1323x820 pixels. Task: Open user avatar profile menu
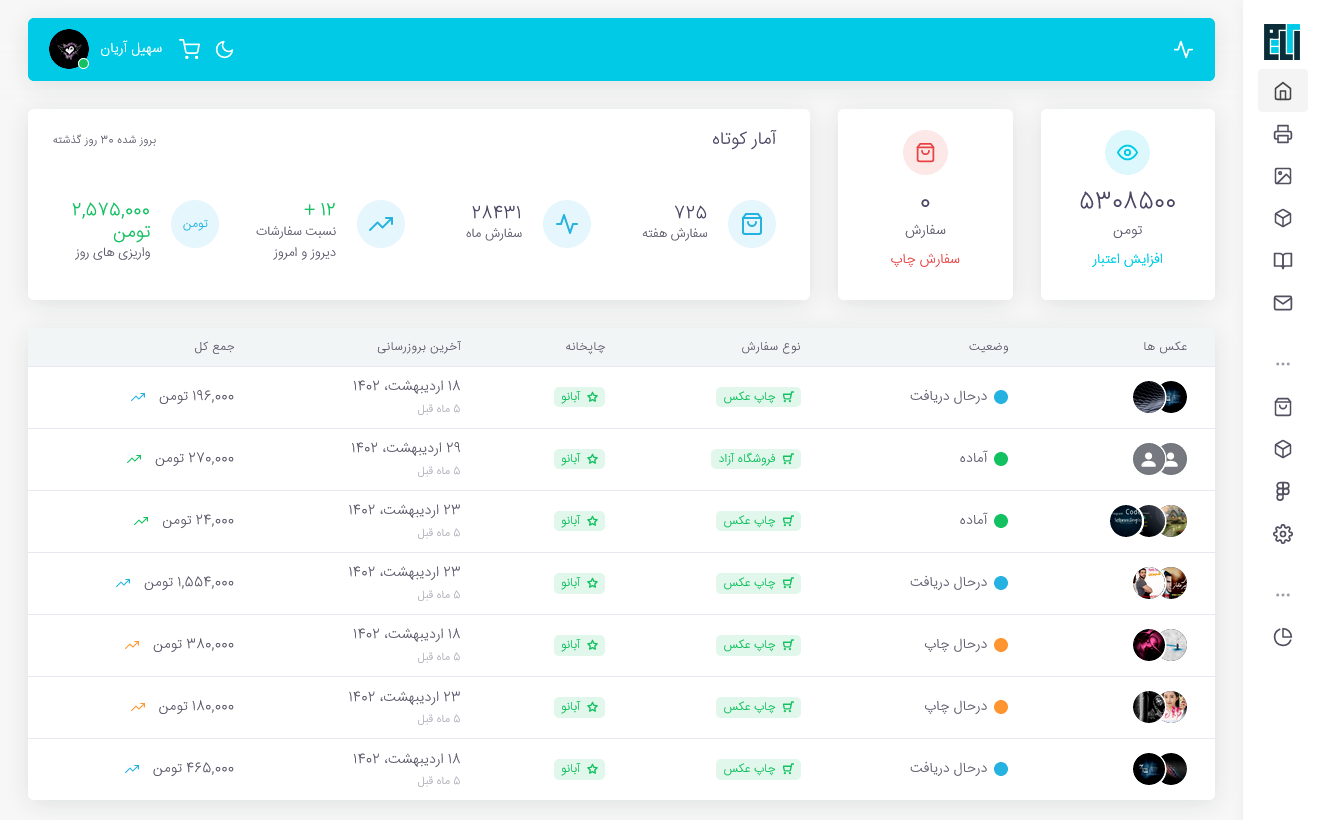(x=69, y=49)
